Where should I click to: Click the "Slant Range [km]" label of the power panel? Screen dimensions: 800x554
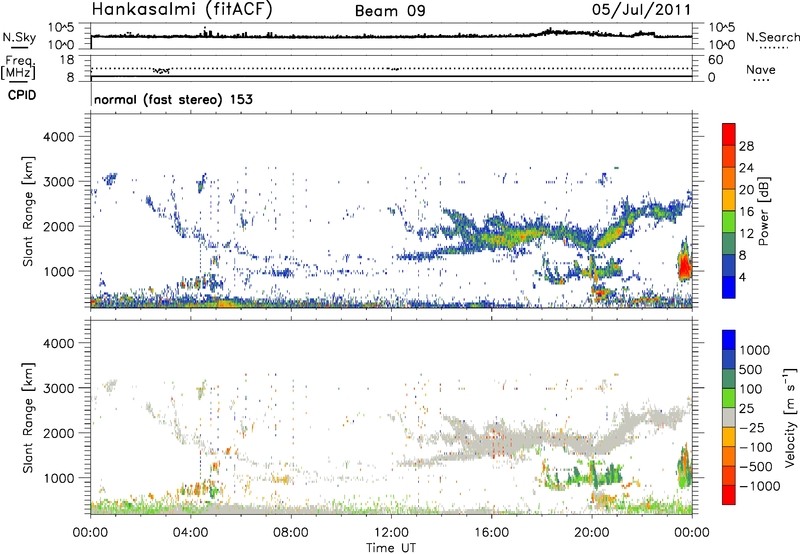[28, 211]
